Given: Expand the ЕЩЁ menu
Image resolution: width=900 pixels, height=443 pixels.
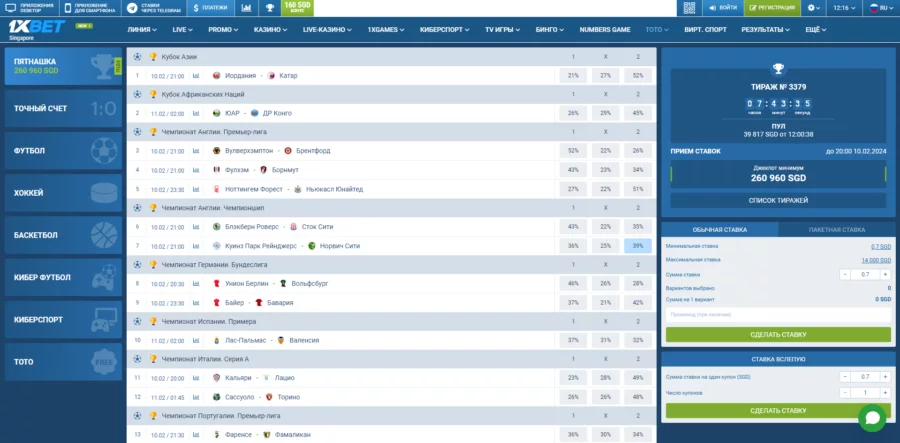Looking at the screenshot, I should coord(816,30).
